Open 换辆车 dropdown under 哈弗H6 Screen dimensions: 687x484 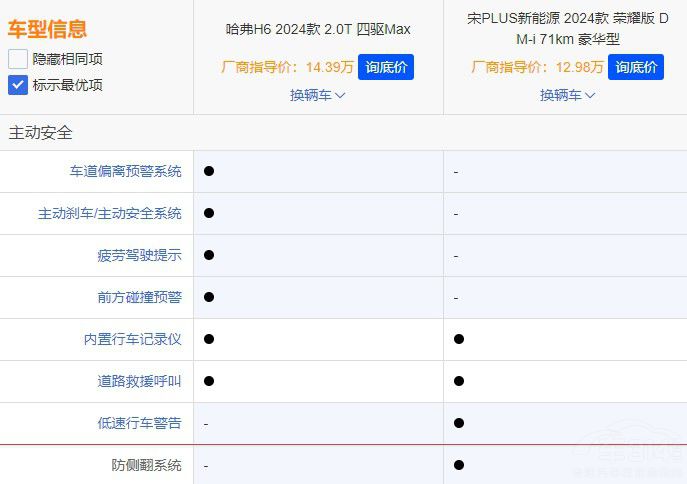coord(317,95)
